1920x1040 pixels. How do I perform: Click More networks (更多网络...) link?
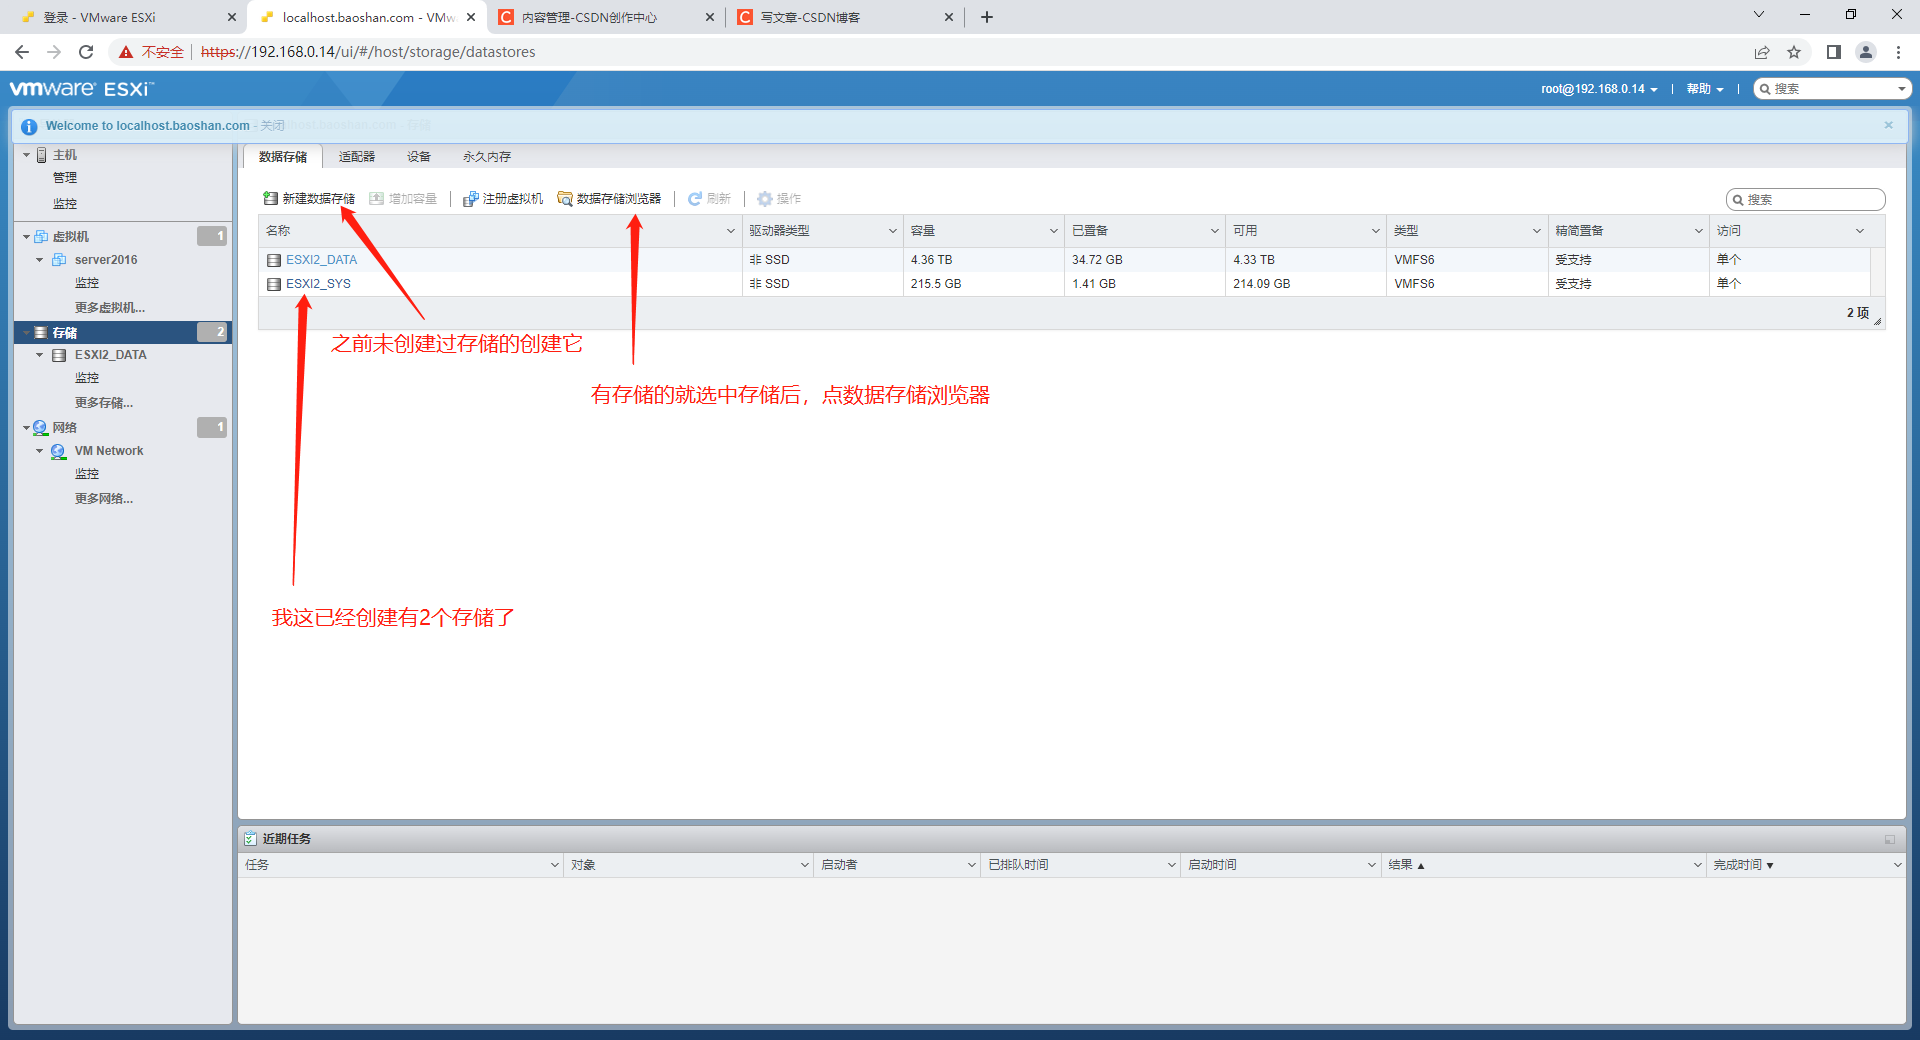104,499
